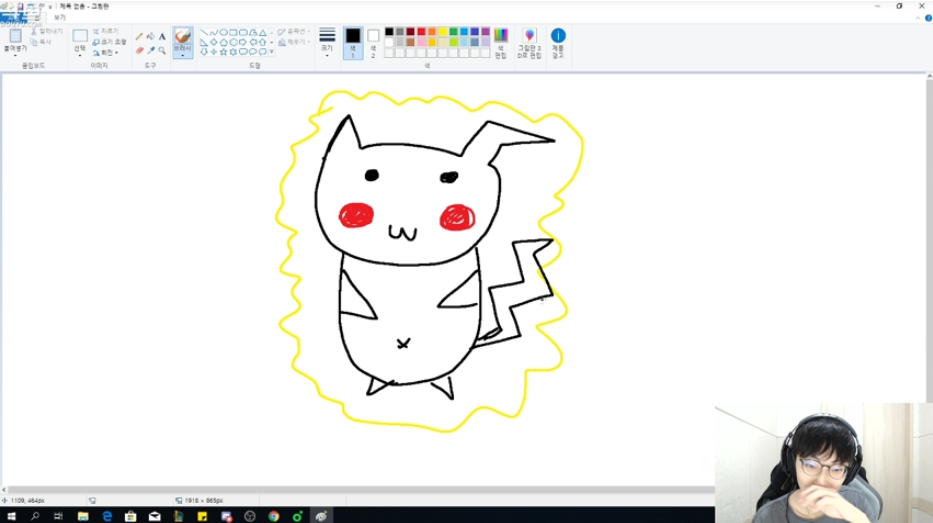Choose the straight Line shape

204,33
